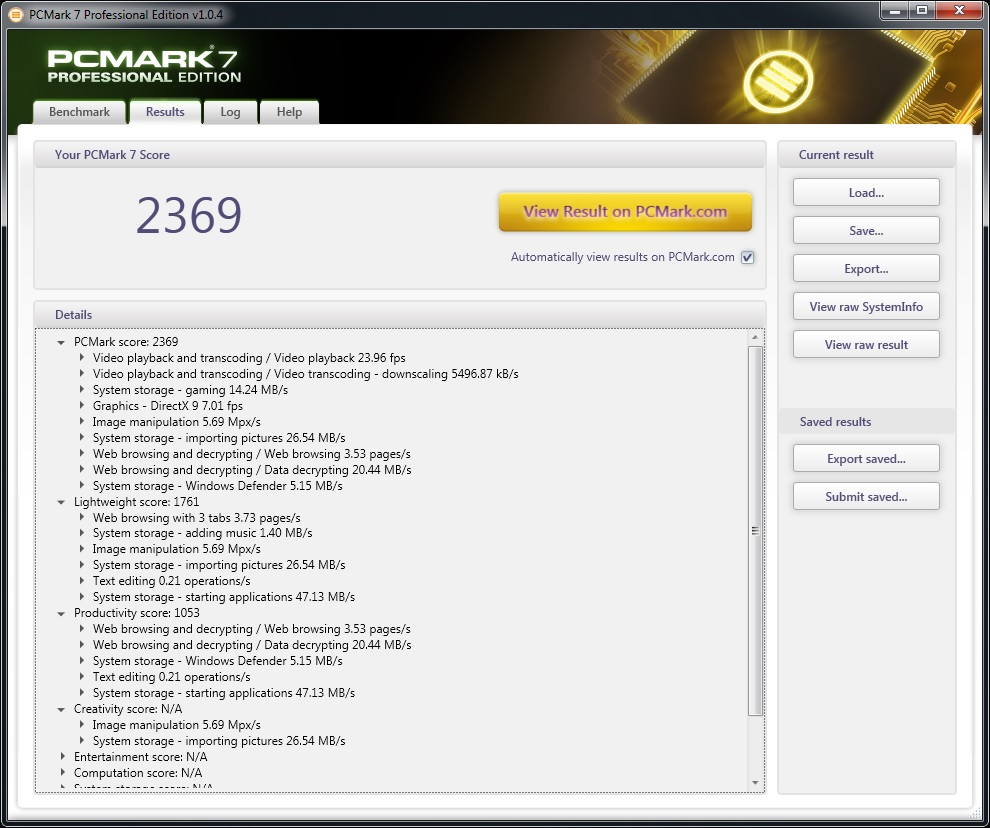The image size is (990, 828).
Task: Open the Help tab
Action: pos(289,112)
